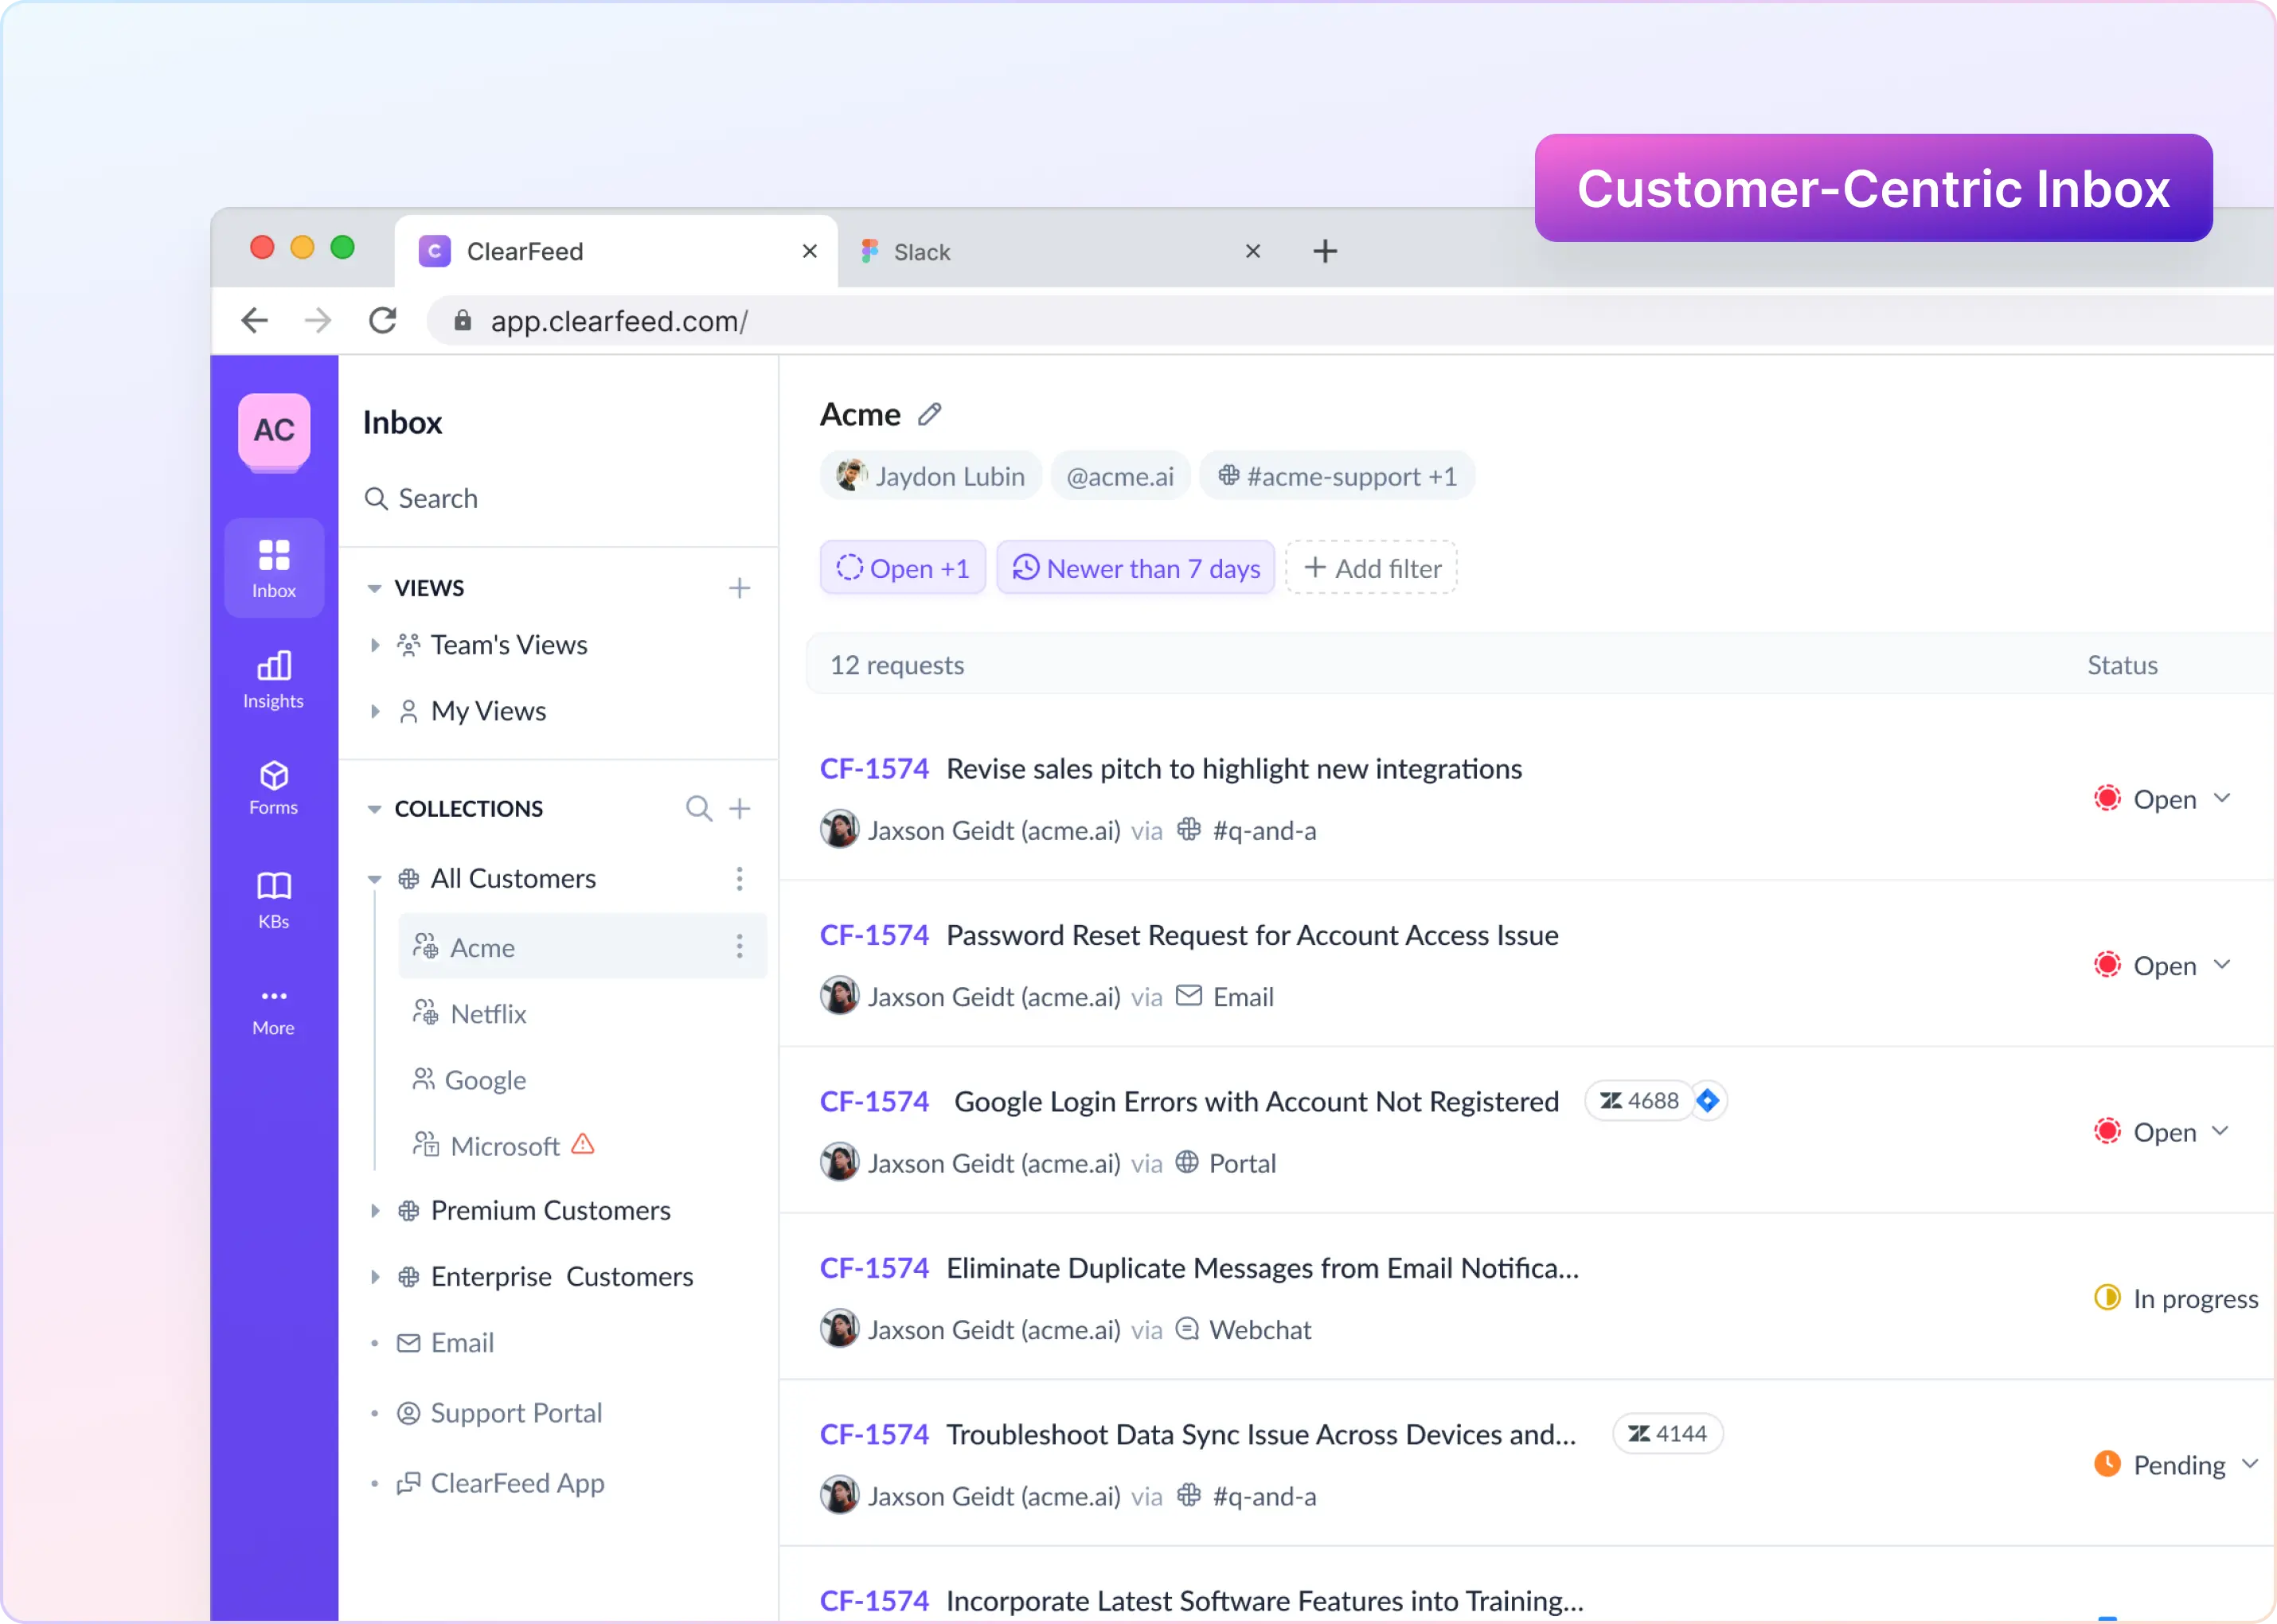Viewport: 2277px width, 1624px height.
Task: Toggle off the Open +1 filter chip
Action: coord(901,567)
